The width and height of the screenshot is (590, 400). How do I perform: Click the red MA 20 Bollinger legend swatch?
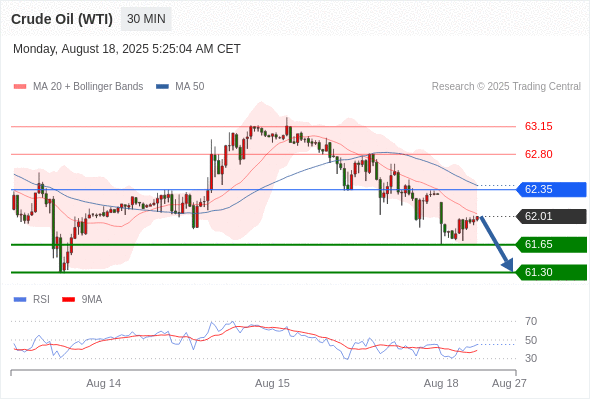pos(20,87)
